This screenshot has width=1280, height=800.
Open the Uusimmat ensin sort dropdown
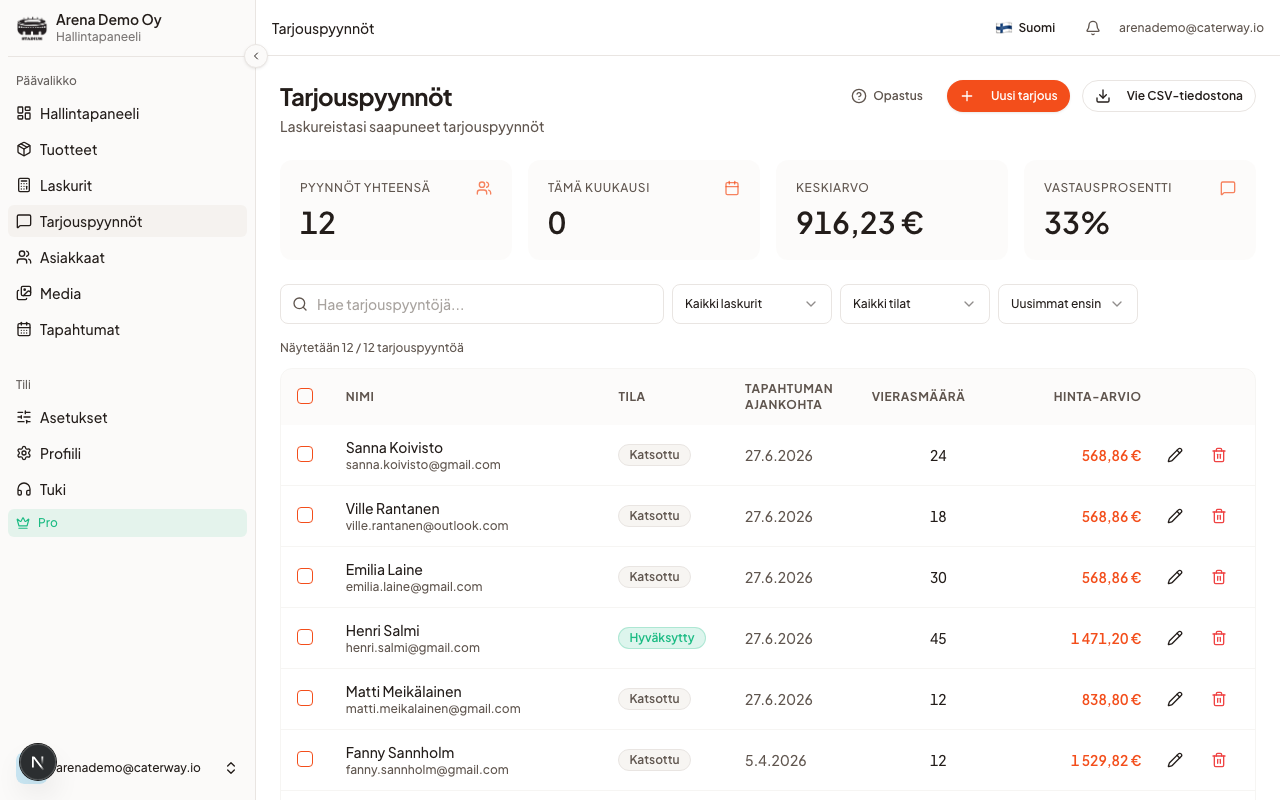[x=1068, y=304]
